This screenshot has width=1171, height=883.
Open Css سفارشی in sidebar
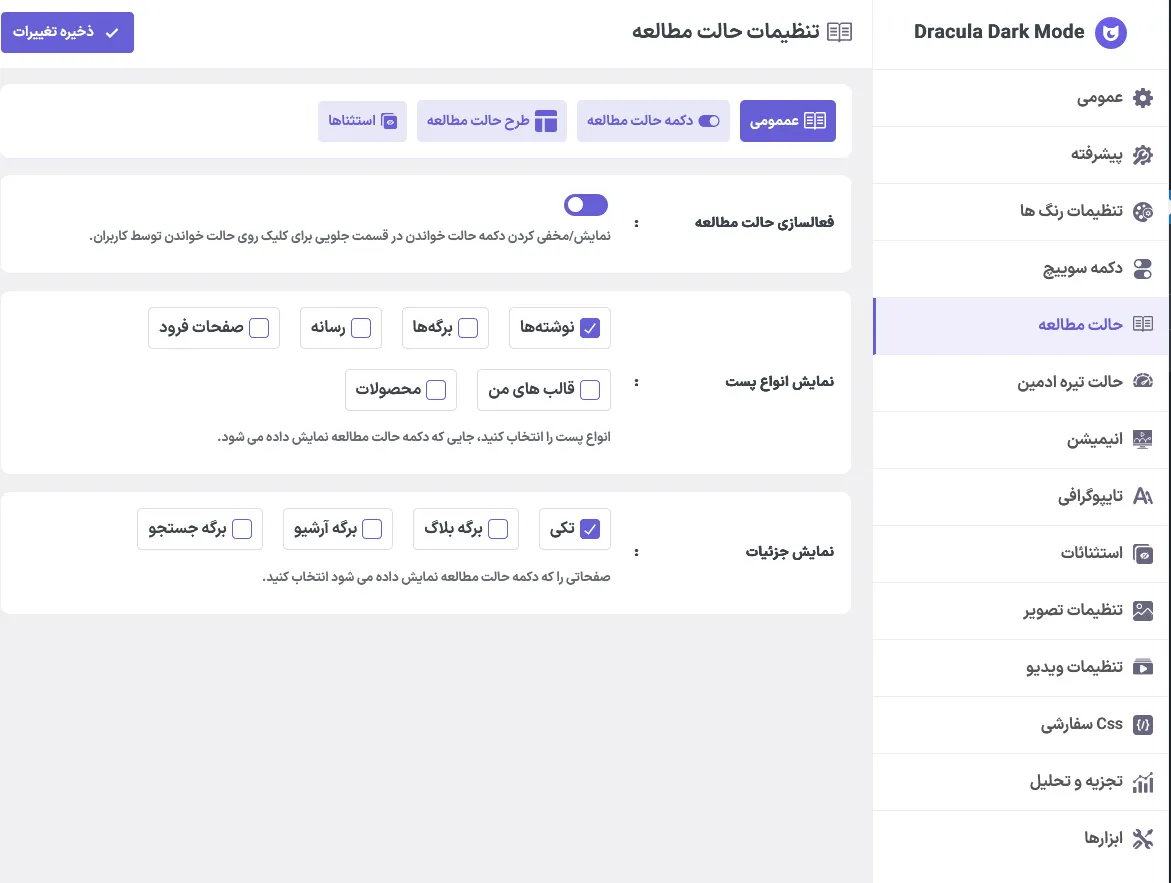(x=1020, y=725)
